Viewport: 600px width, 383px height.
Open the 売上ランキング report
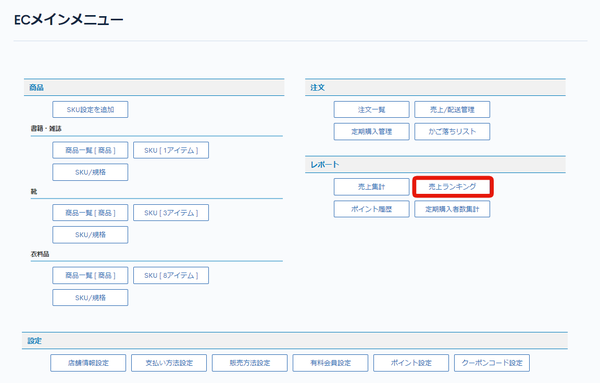point(452,187)
